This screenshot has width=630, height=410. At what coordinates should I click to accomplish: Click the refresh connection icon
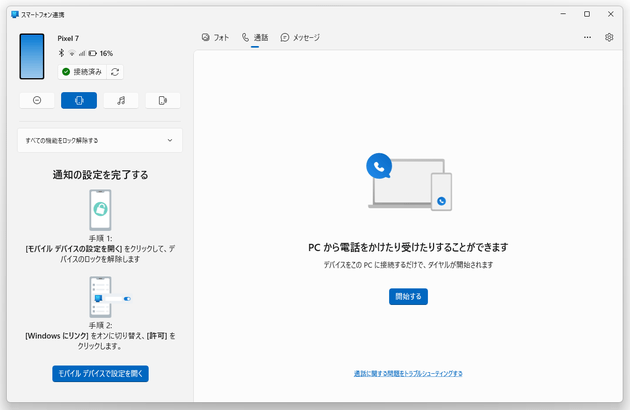point(116,72)
